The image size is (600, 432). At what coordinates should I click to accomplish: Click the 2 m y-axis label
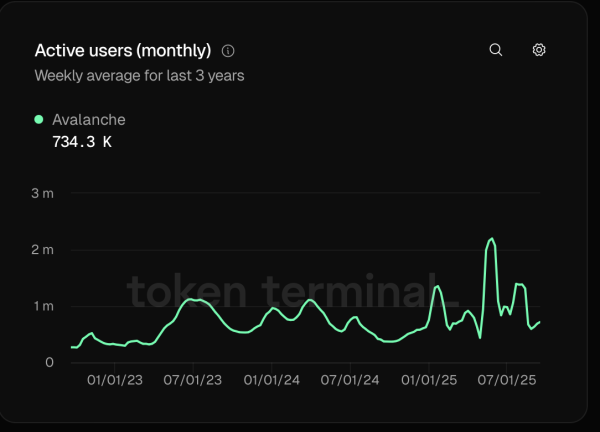click(x=43, y=249)
